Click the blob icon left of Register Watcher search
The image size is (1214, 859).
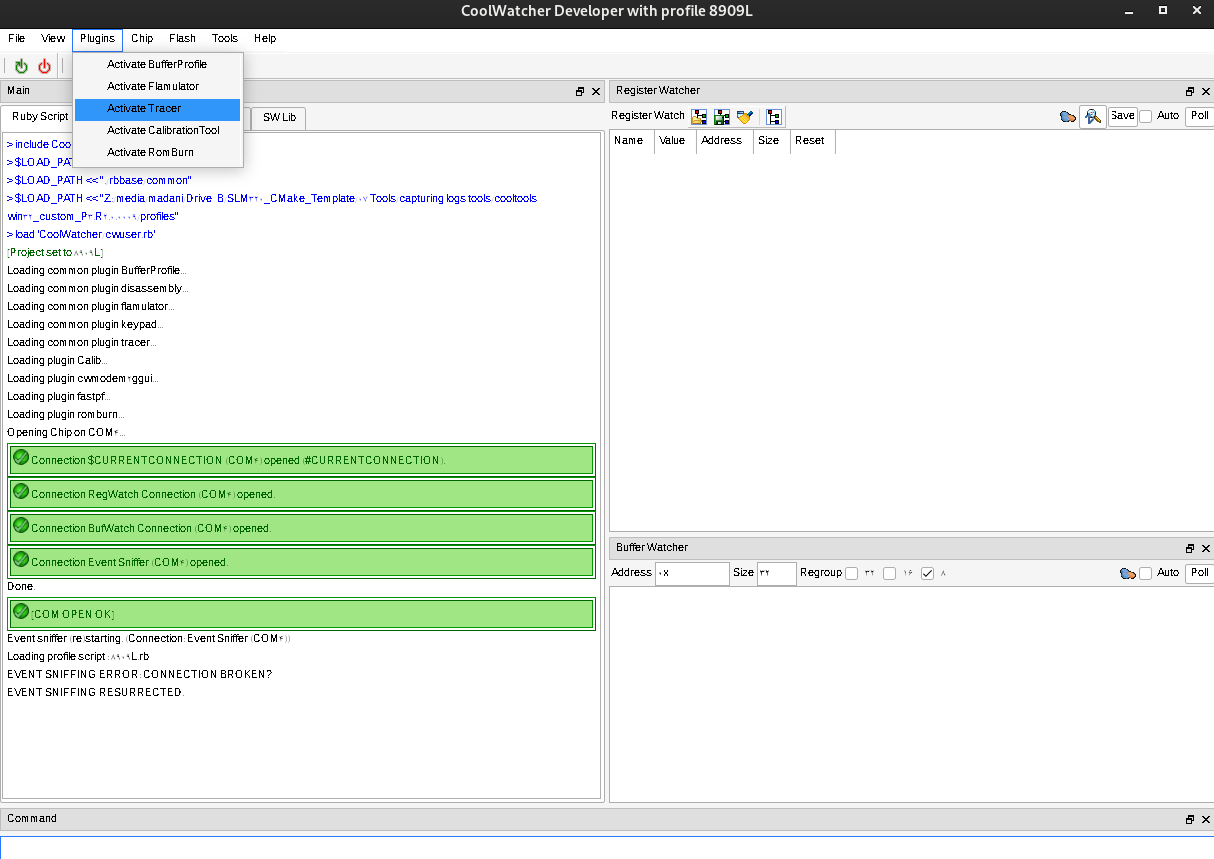click(x=1068, y=116)
